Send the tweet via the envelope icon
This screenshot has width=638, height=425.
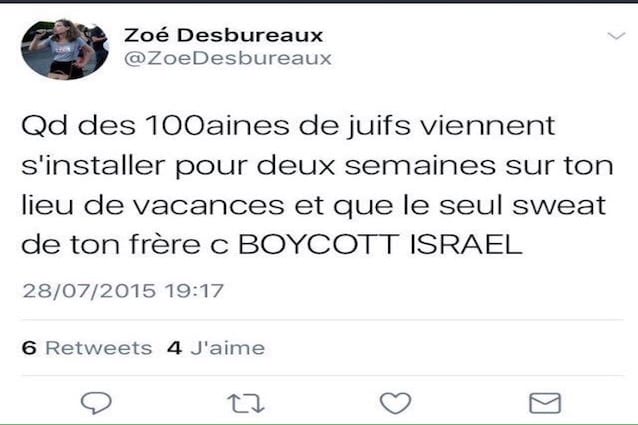tap(545, 403)
